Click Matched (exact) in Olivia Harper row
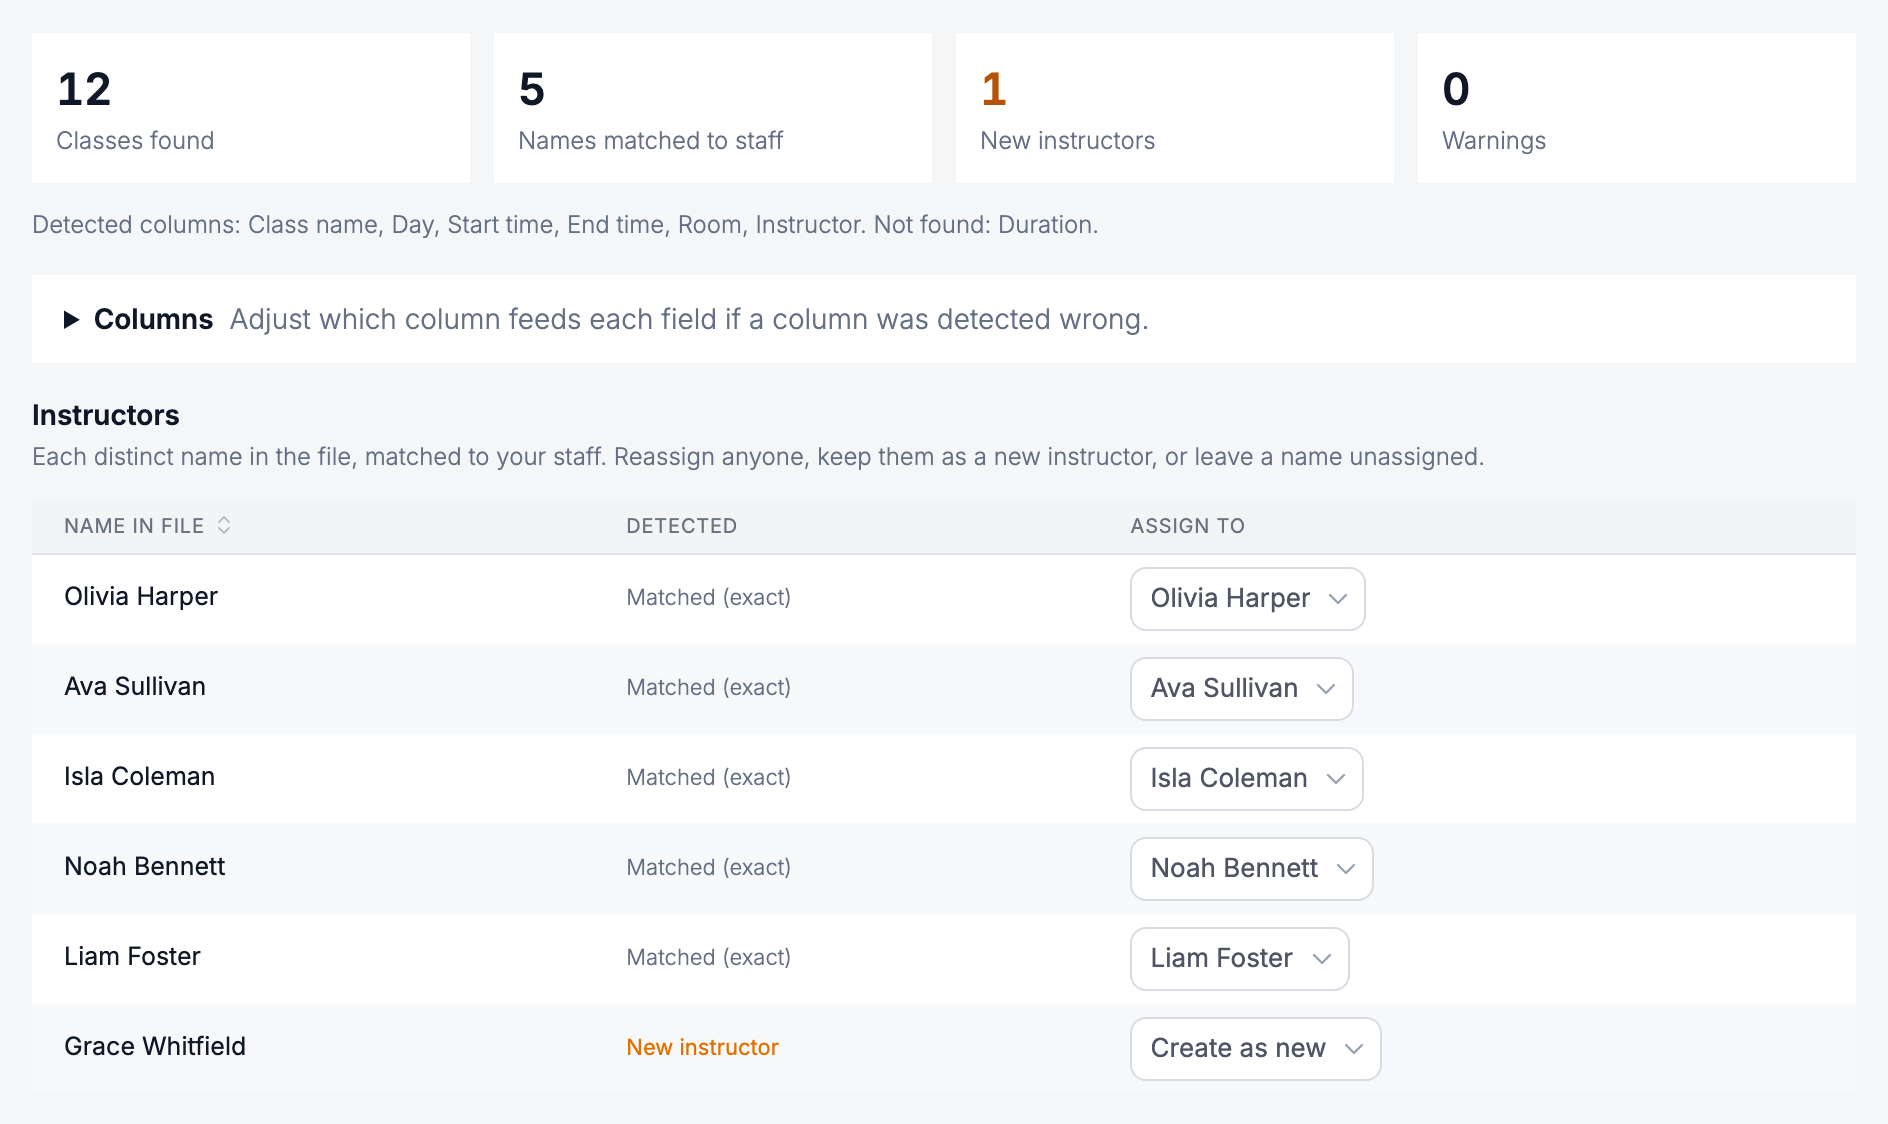This screenshot has height=1124, width=1888. pos(708,598)
